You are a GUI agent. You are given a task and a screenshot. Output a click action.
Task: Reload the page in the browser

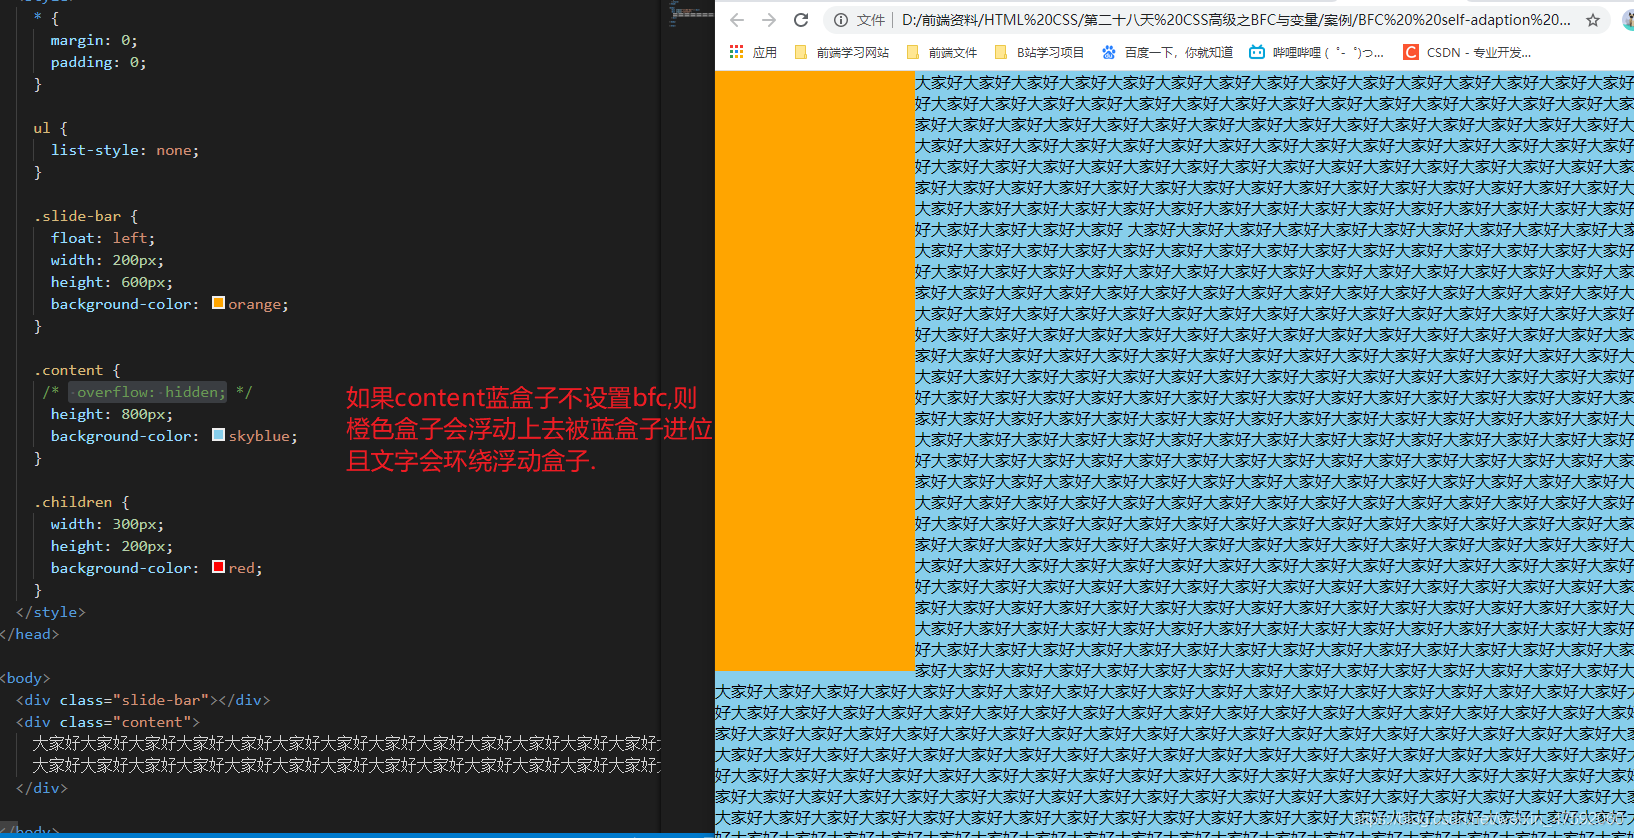(x=801, y=20)
